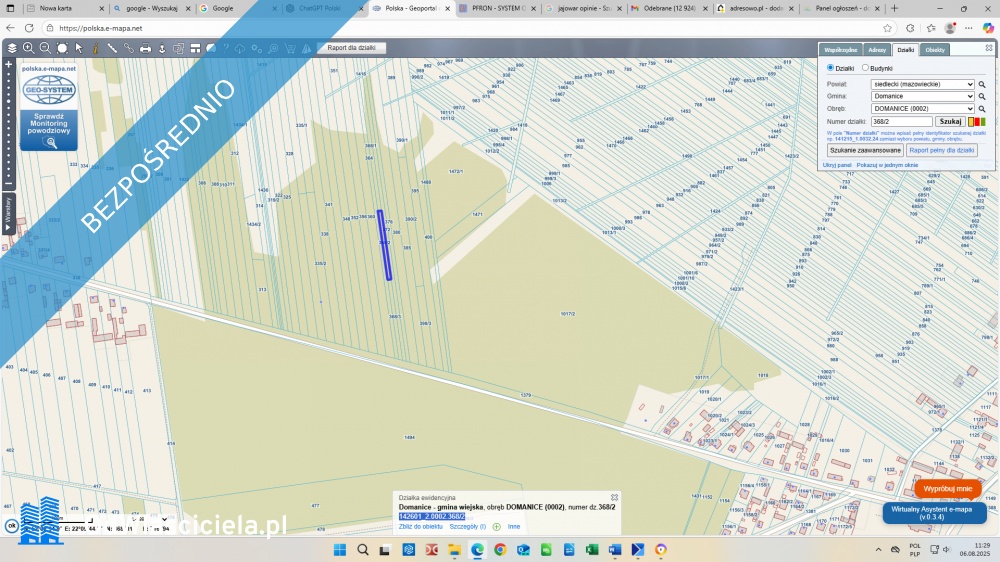
Task: Select the zoom out magnifier tool
Action: pos(45,48)
